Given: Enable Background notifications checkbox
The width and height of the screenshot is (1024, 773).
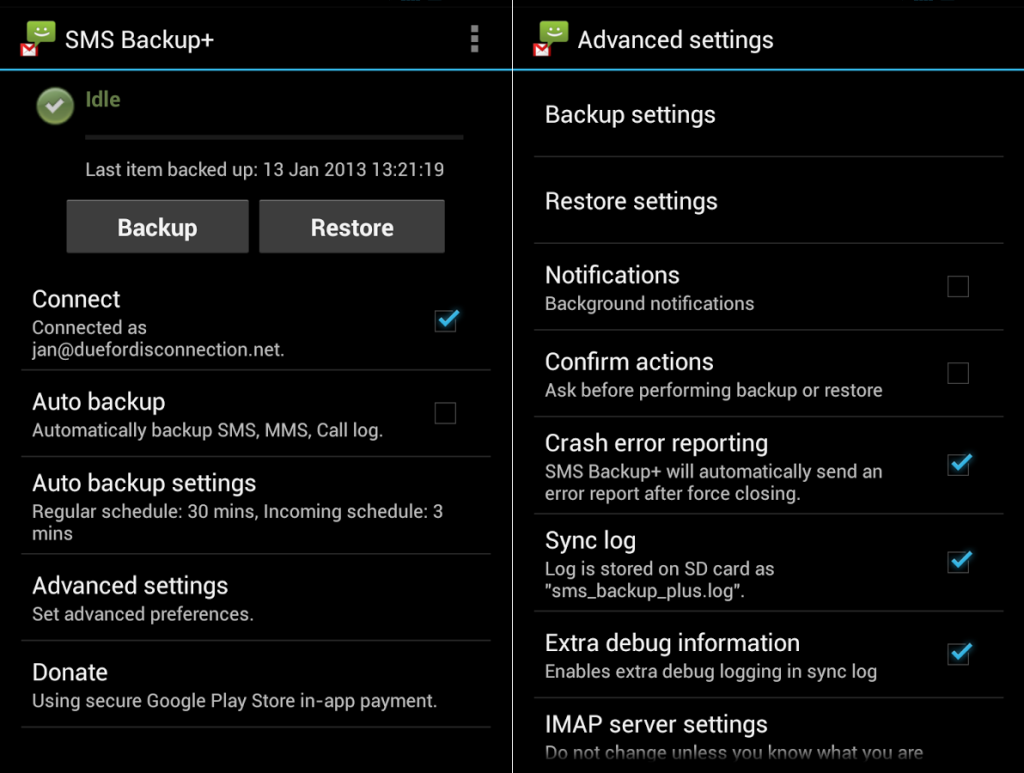Looking at the screenshot, I should [x=958, y=286].
